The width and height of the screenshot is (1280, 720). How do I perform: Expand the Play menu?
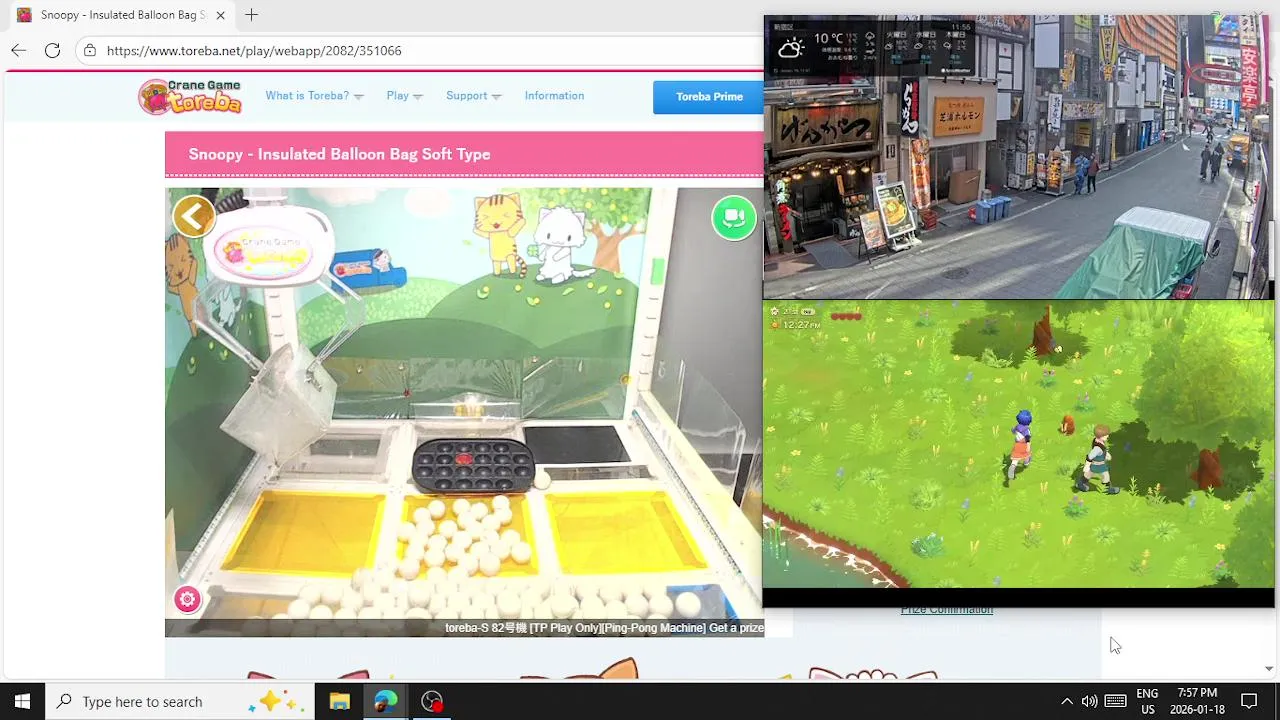[x=404, y=96]
